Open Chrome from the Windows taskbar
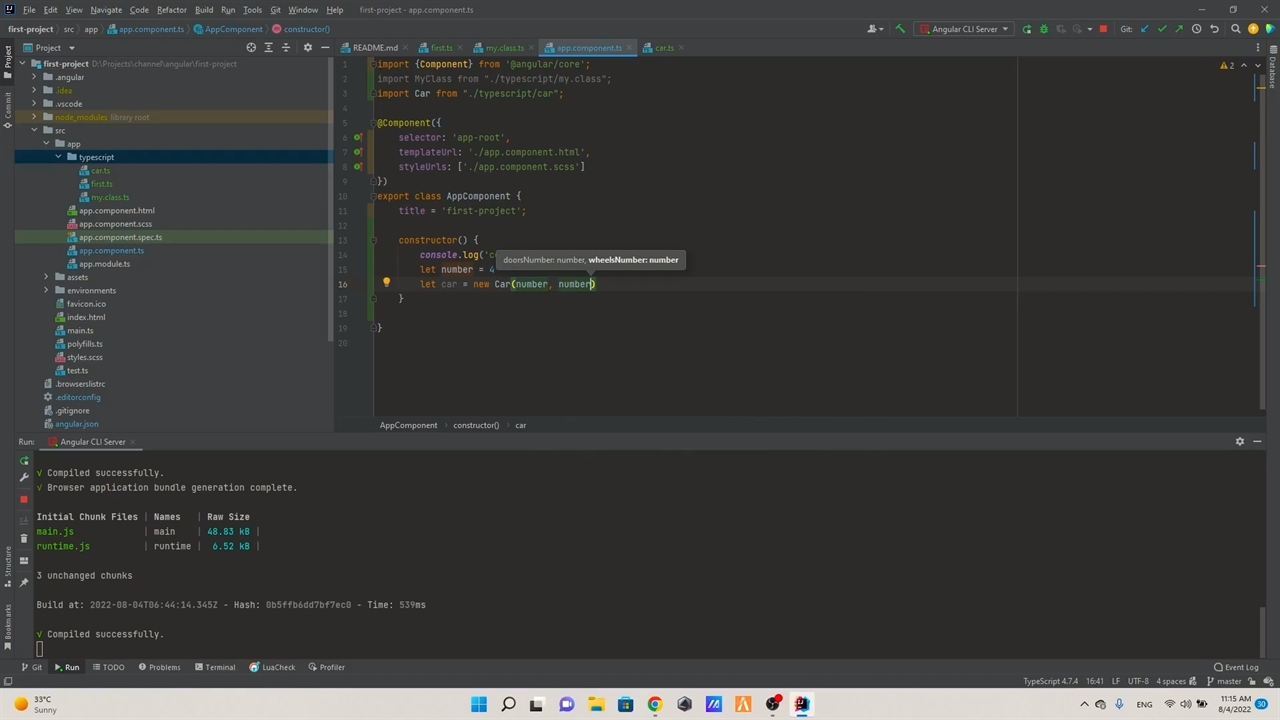The height and width of the screenshot is (720, 1280). click(x=654, y=704)
